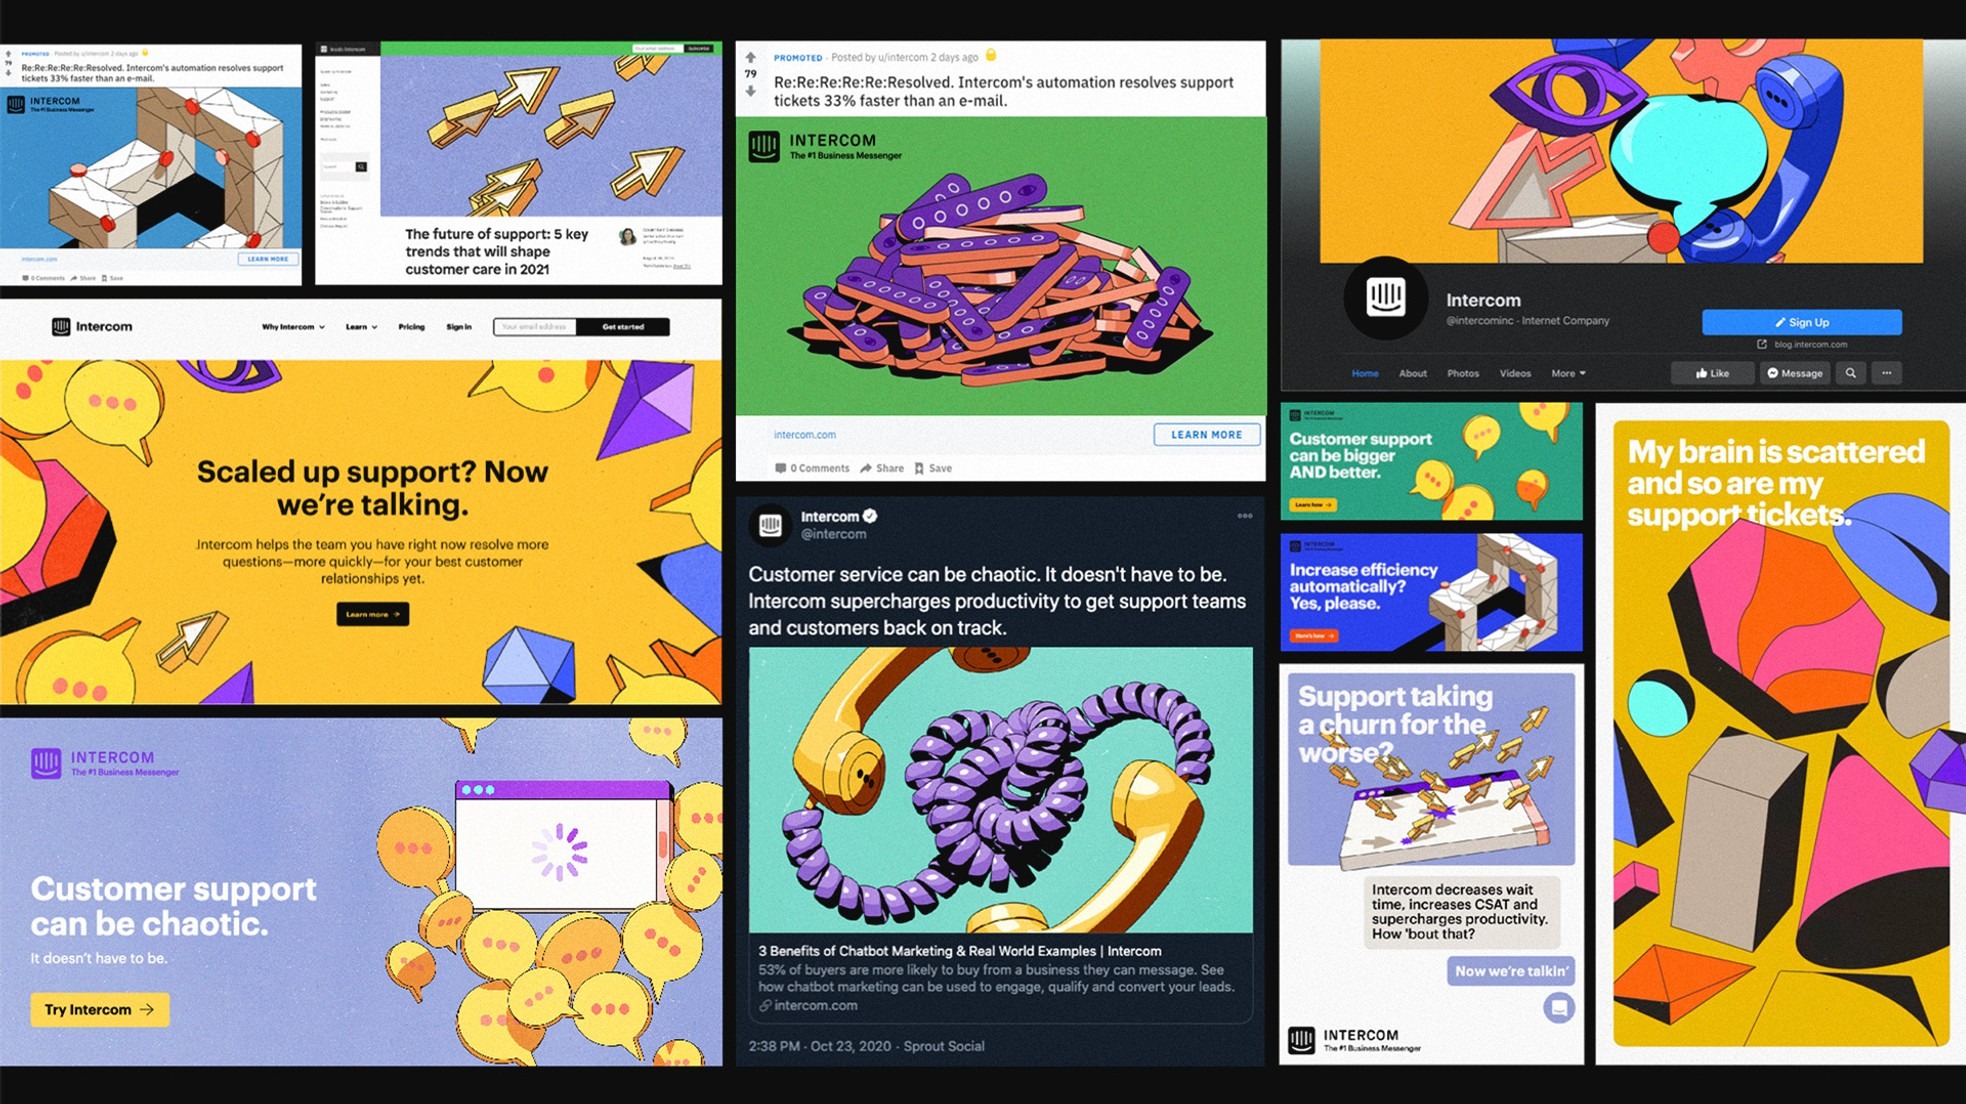Downvote the promoted Intercom Reddit post

click(x=751, y=91)
